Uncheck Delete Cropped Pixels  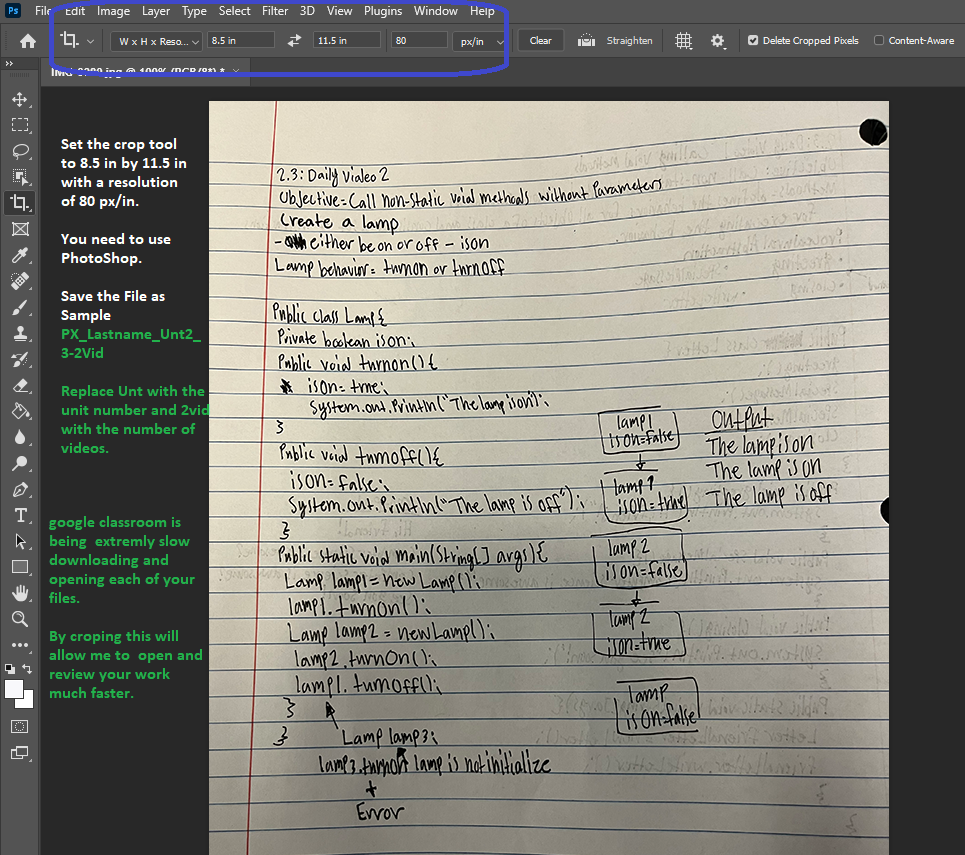click(753, 41)
